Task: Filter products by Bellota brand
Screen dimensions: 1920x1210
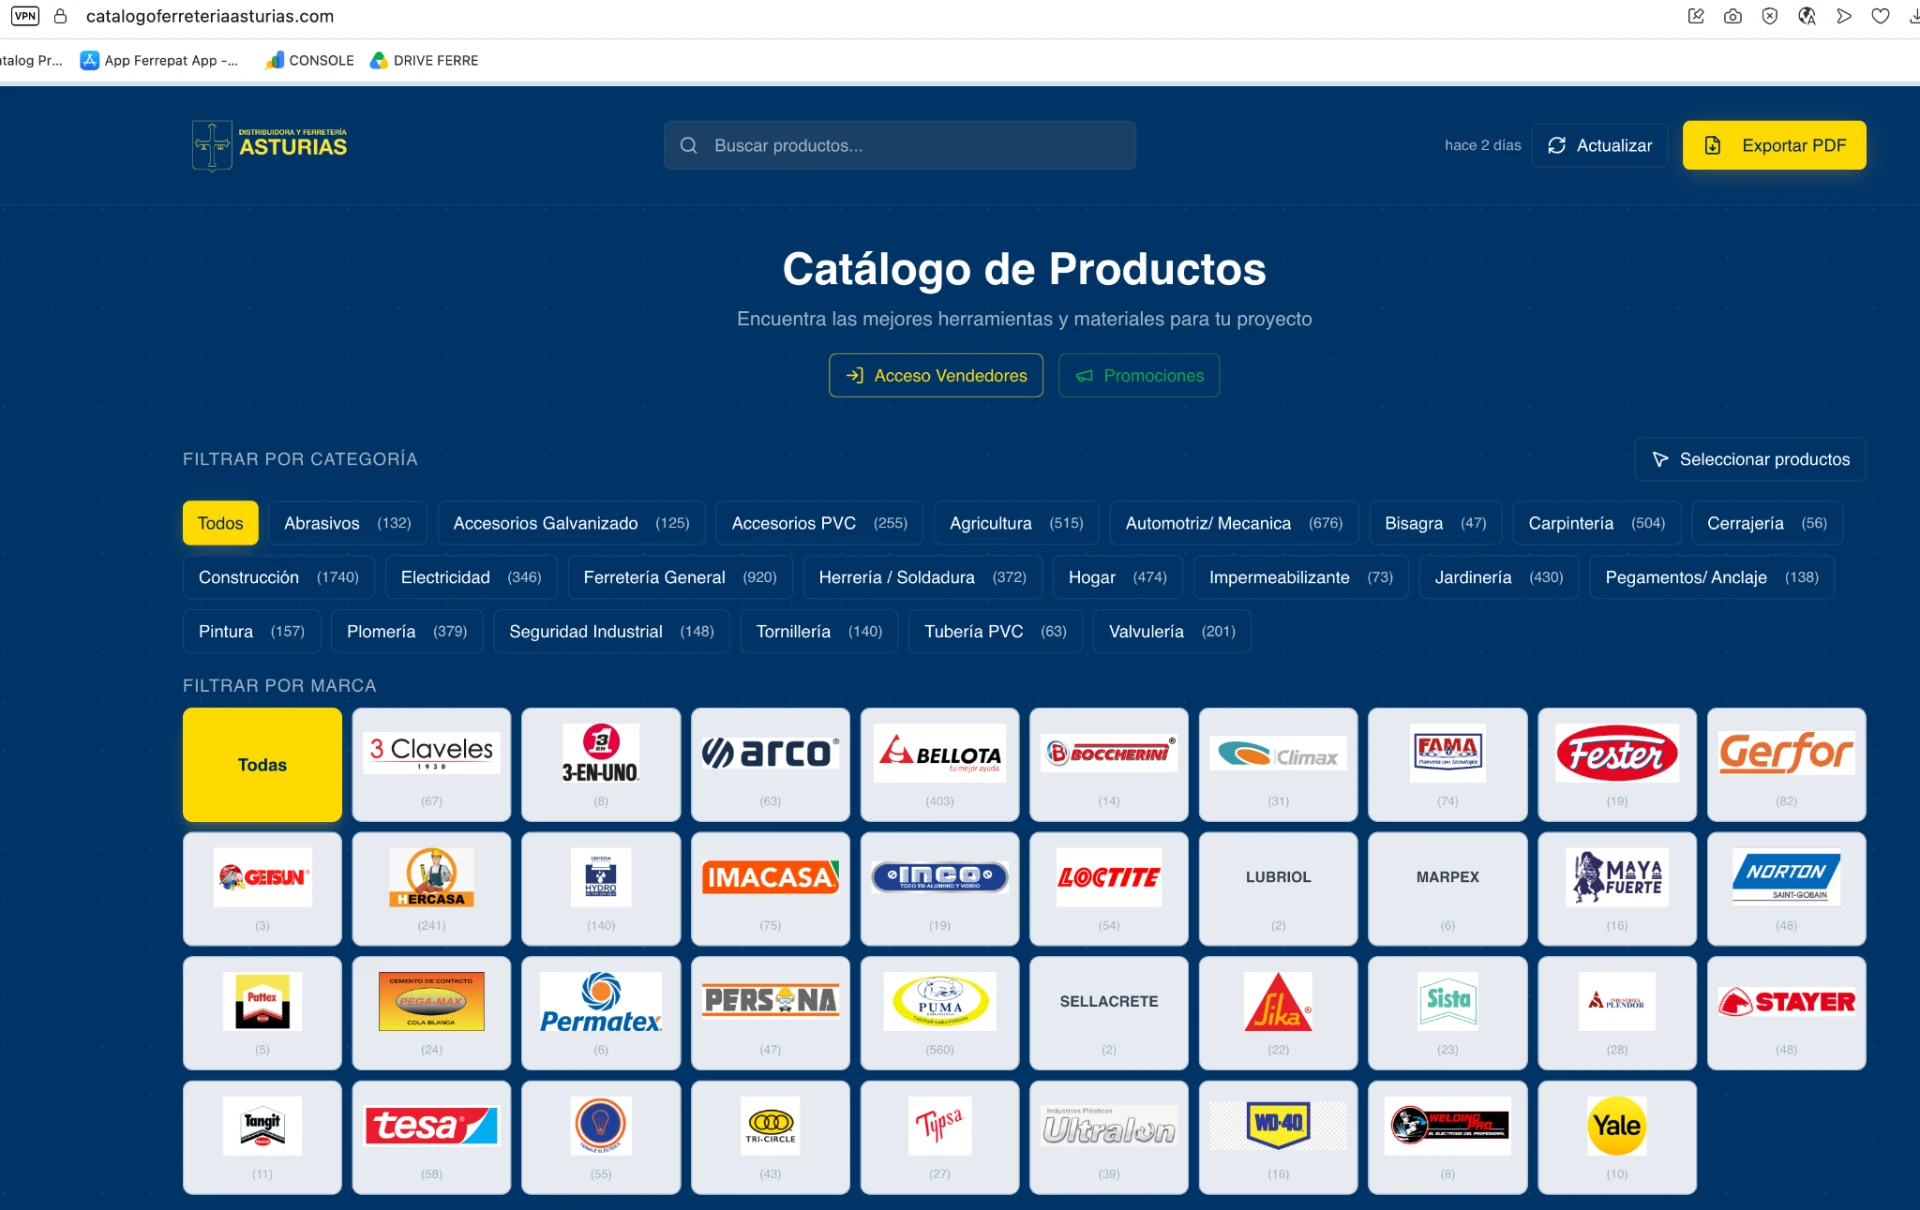Action: pos(940,764)
